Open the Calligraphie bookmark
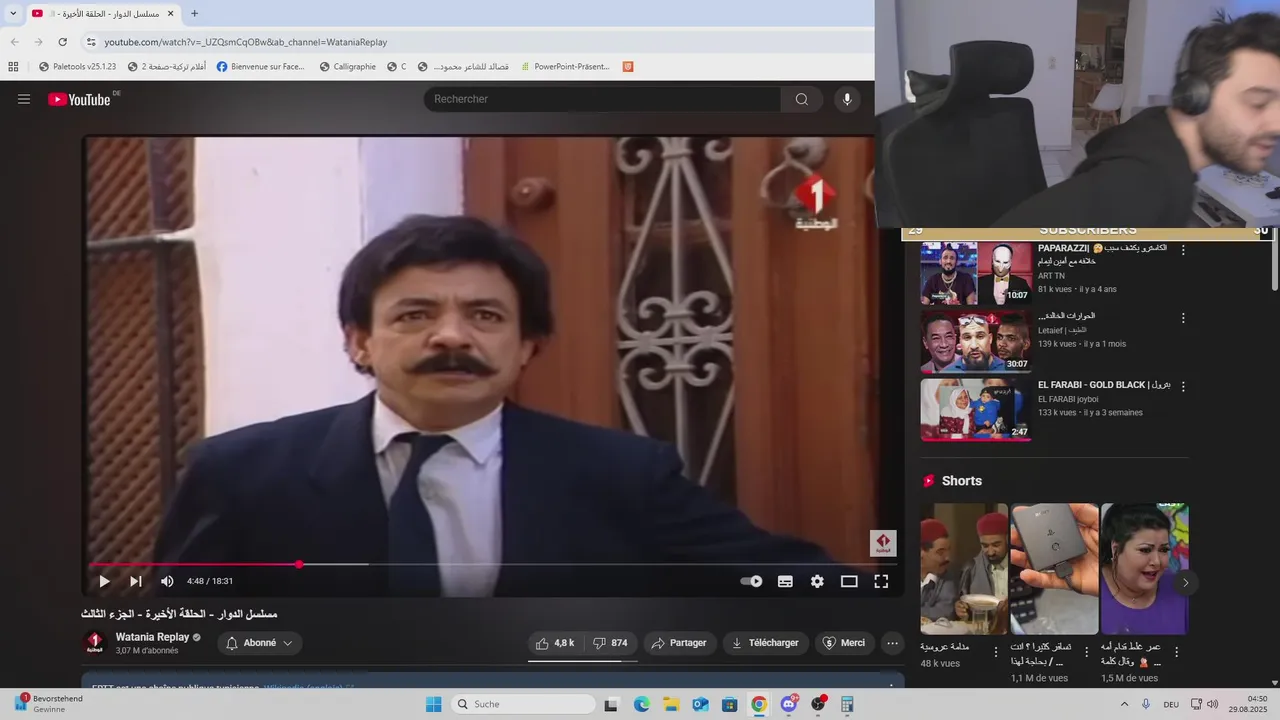The height and width of the screenshot is (720, 1280). tap(347, 67)
